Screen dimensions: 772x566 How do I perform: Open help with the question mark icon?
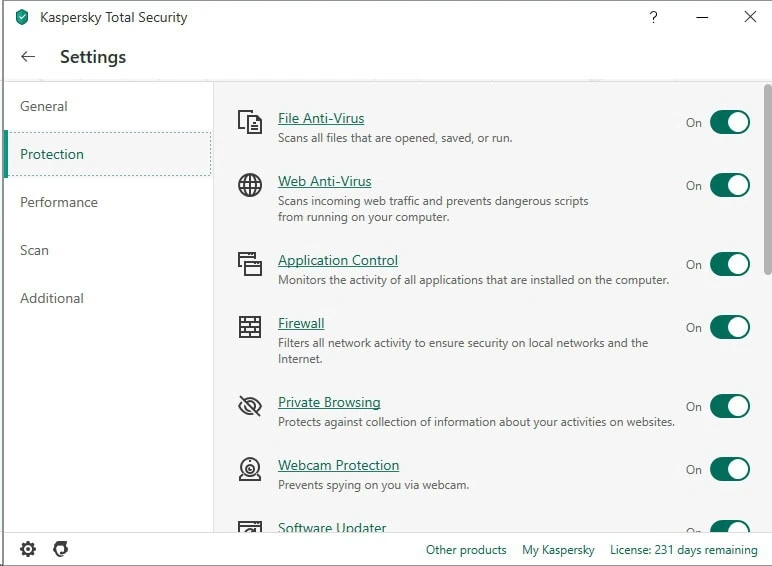click(653, 17)
